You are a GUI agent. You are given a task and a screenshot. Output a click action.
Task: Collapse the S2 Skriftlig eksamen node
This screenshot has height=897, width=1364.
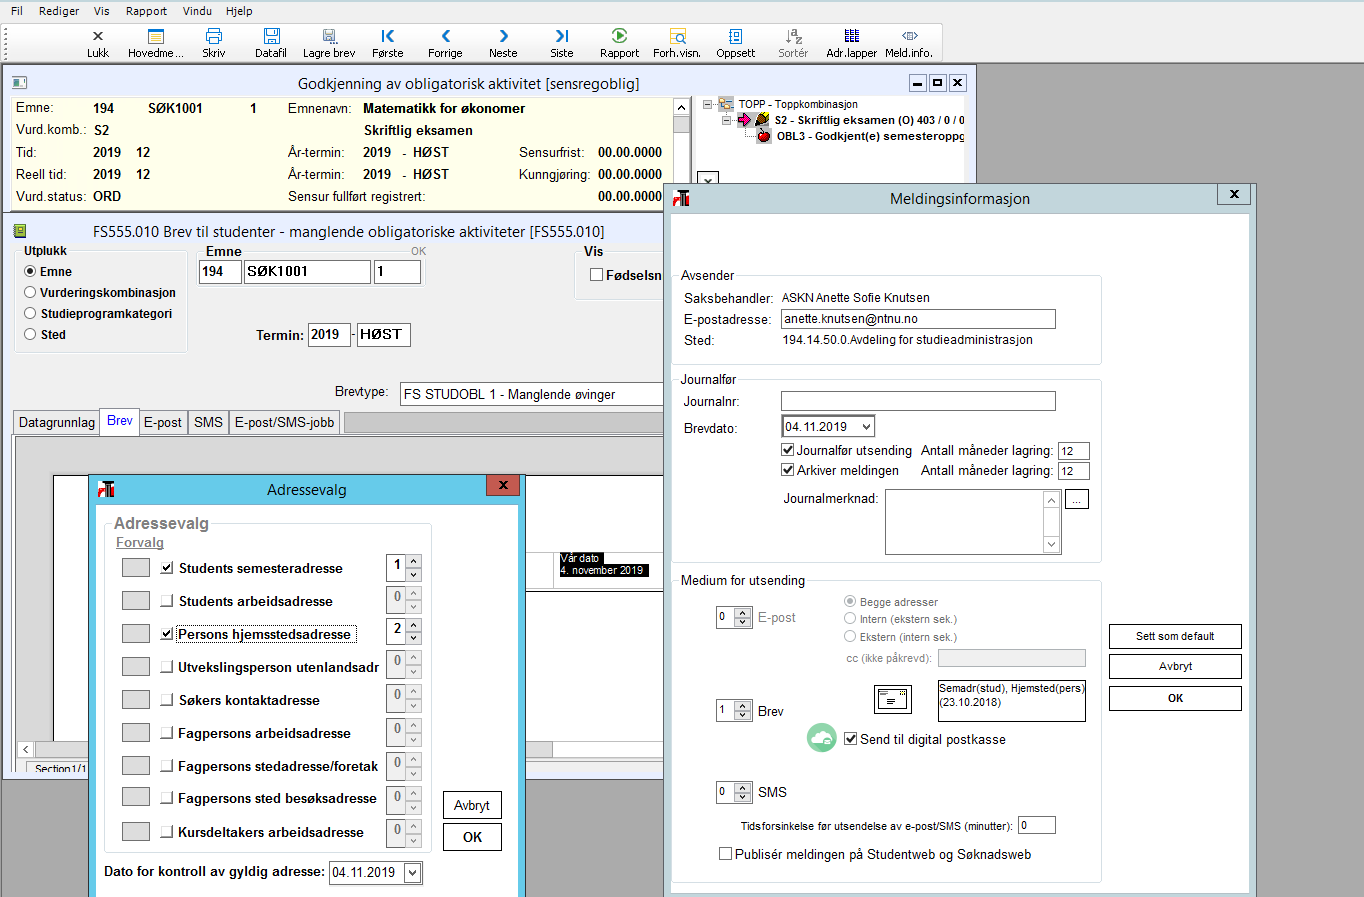click(x=727, y=120)
